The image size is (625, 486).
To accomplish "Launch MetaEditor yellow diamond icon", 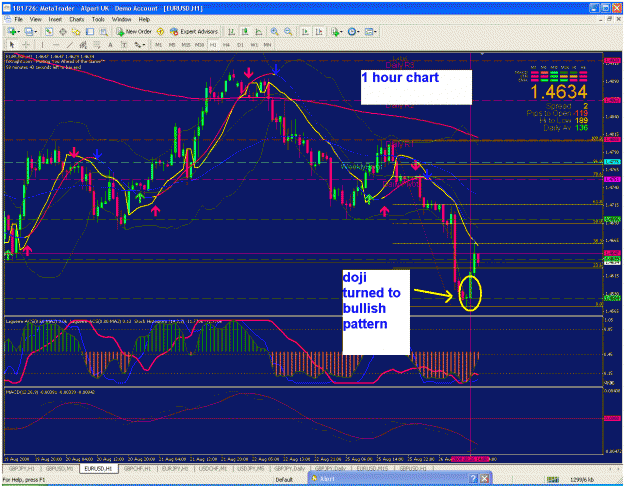I will tap(160, 31).
